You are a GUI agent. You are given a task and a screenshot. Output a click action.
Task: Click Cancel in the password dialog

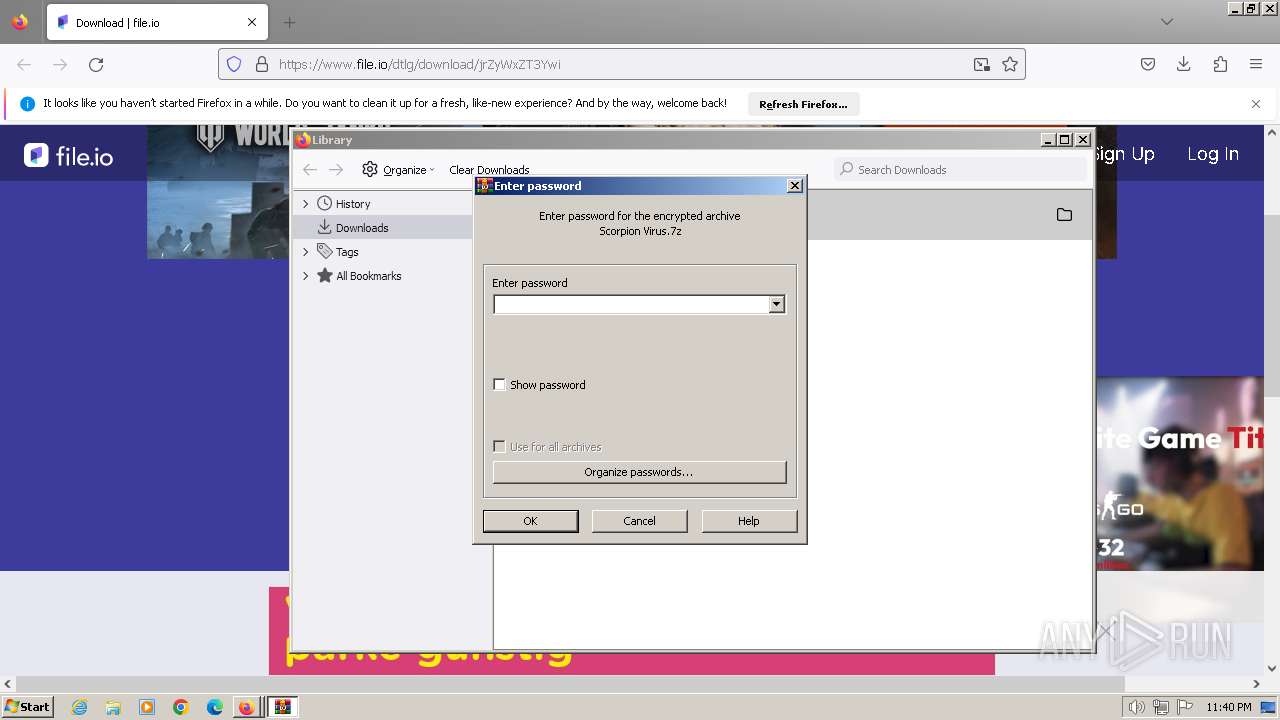(x=639, y=521)
